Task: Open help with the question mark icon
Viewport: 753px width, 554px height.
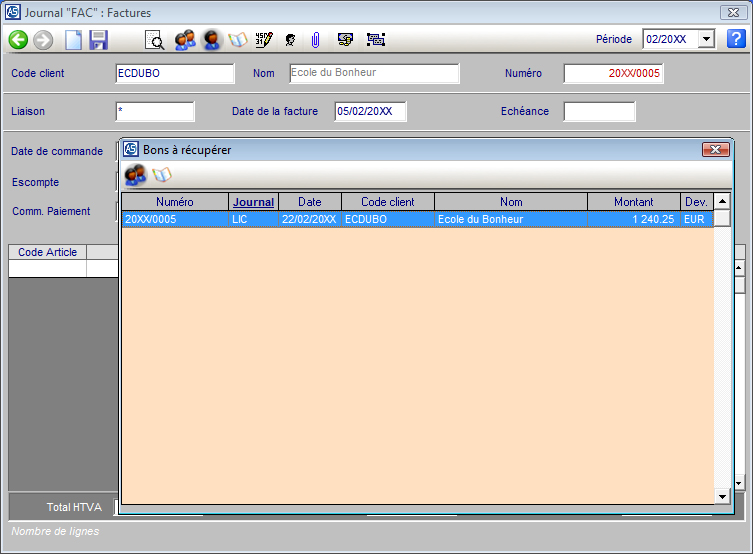Action: (736, 39)
